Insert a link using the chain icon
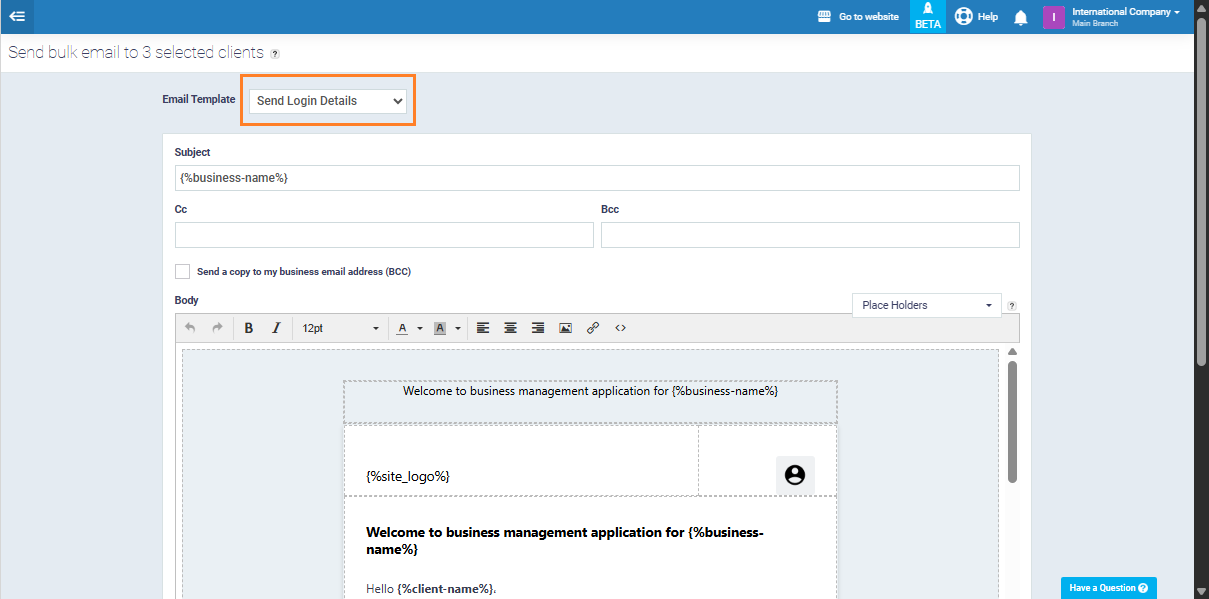 click(x=593, y=328)
